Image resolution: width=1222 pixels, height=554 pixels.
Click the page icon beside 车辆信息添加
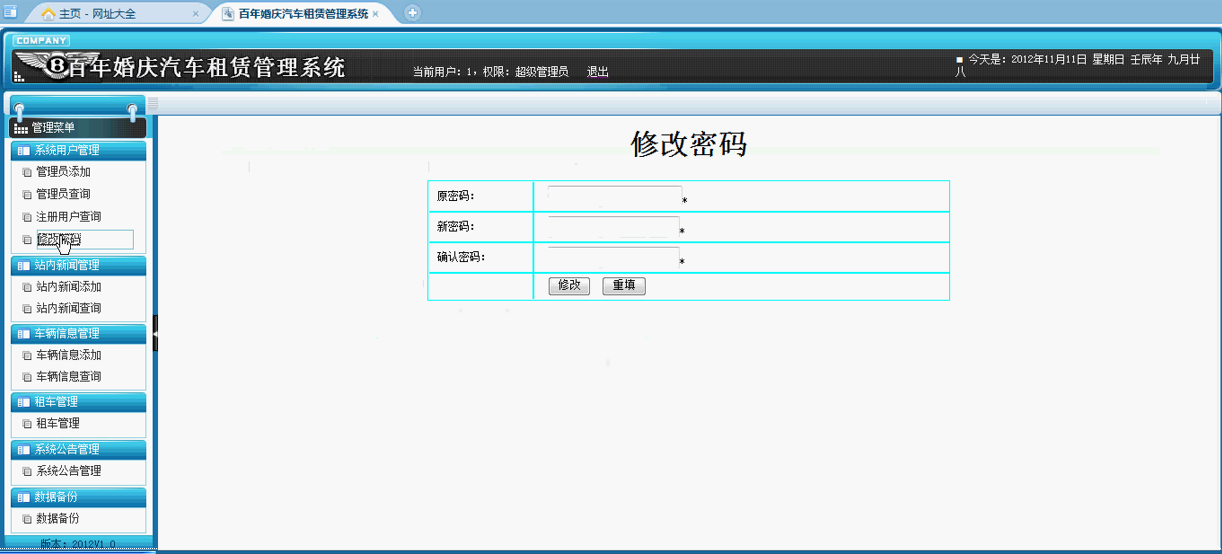(27, 355)
